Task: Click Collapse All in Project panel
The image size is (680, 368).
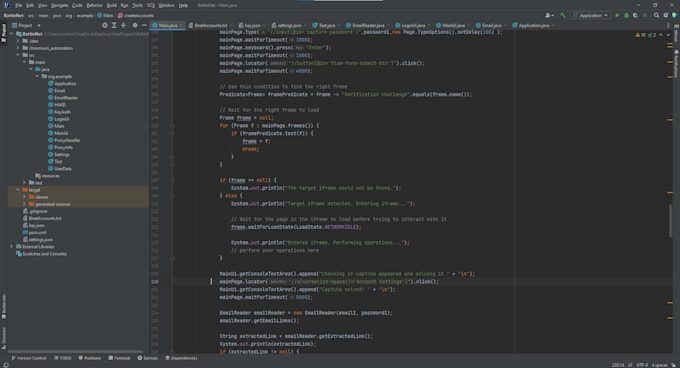Action: (x=124, y=26)
